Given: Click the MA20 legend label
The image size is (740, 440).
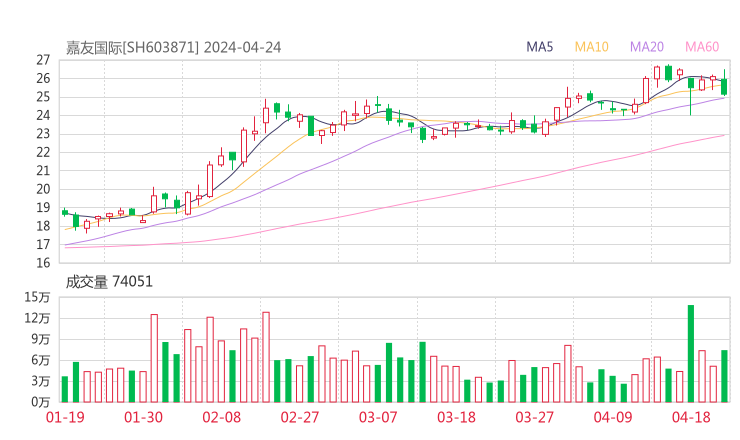Looking at the screenshot, I should pos(647,47).
